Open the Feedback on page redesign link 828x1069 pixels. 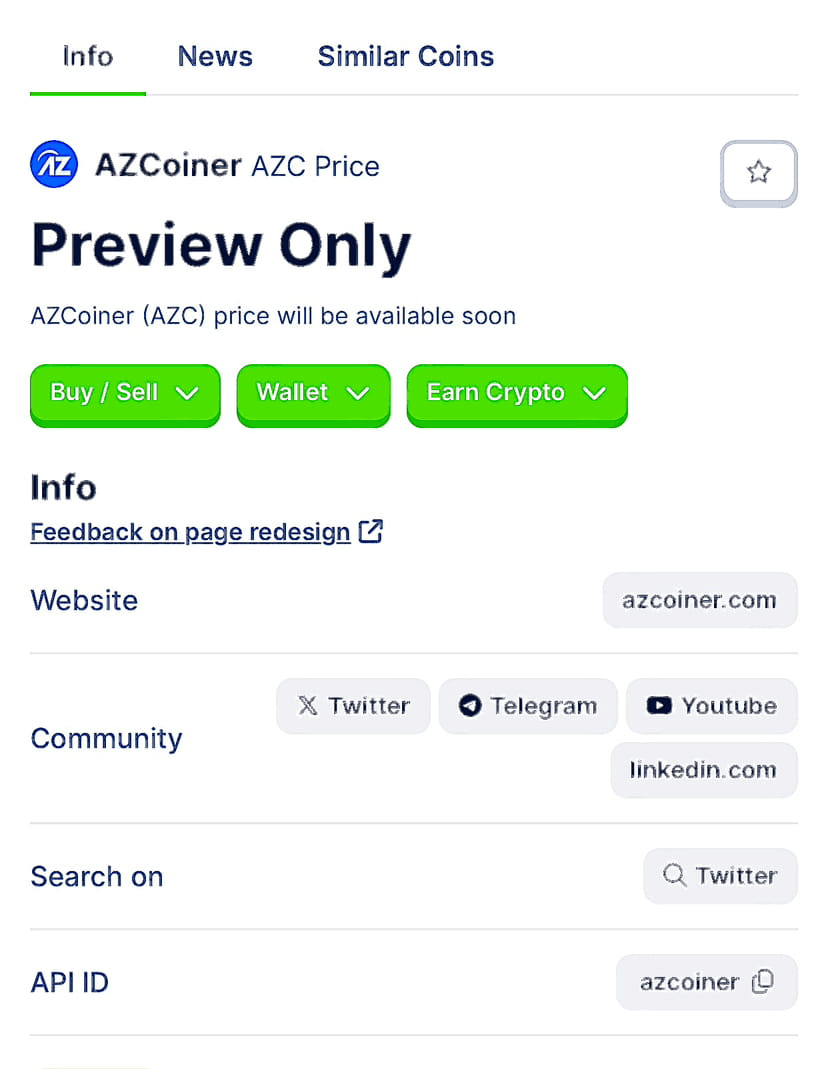tap(190, 532)
